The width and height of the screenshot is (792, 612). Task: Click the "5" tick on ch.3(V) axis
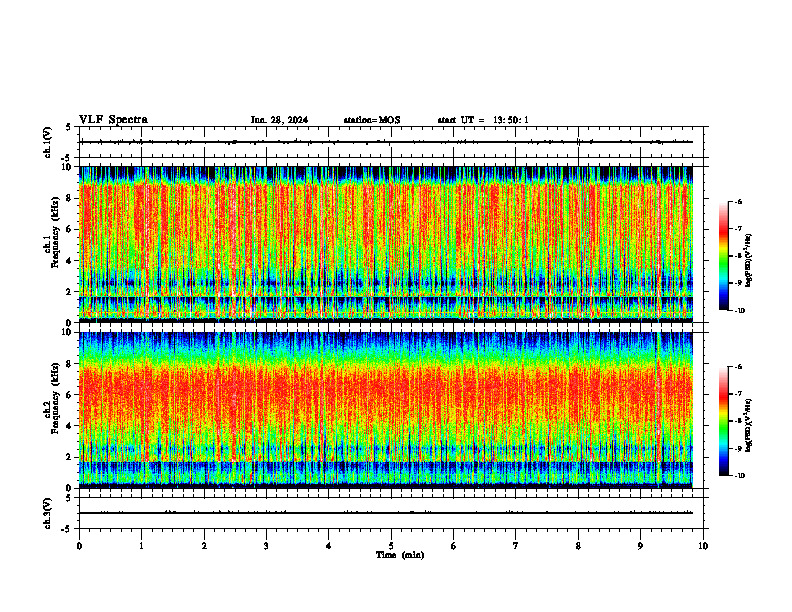[x=68, y=498]
